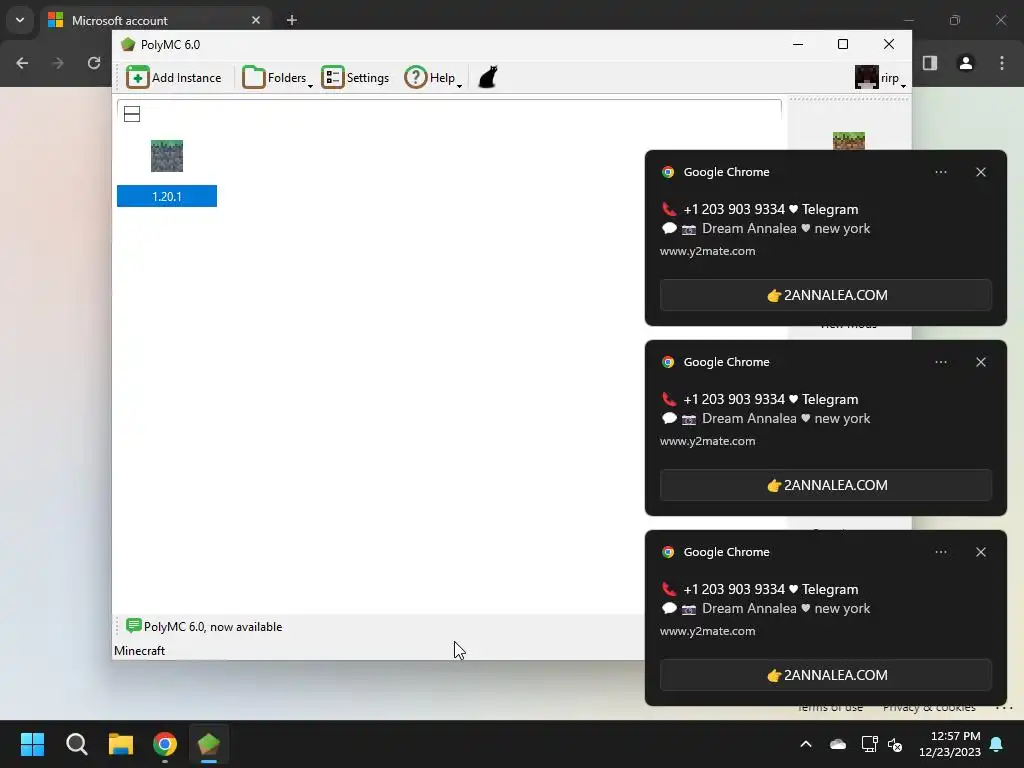Image resolution: width=1024 pixels, height=768 pixels.
Task: Open the Windows Start menu
Action: point(32,744)
